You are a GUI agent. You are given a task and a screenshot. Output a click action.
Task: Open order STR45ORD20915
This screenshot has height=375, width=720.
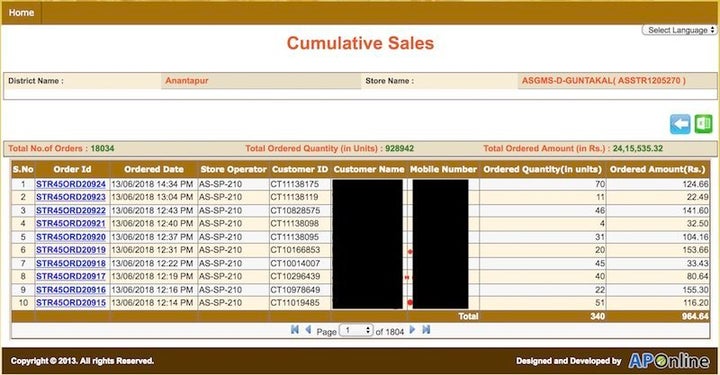click(71, 303)
